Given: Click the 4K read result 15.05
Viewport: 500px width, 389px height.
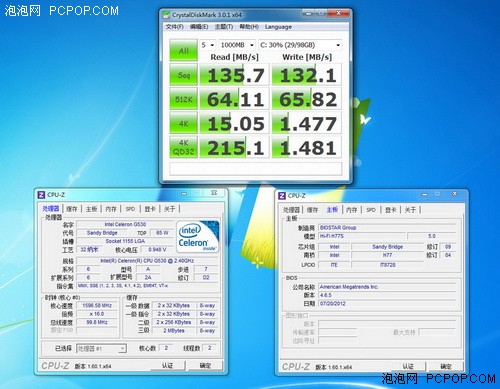Looking at the screenshot, I should (234, 123).
